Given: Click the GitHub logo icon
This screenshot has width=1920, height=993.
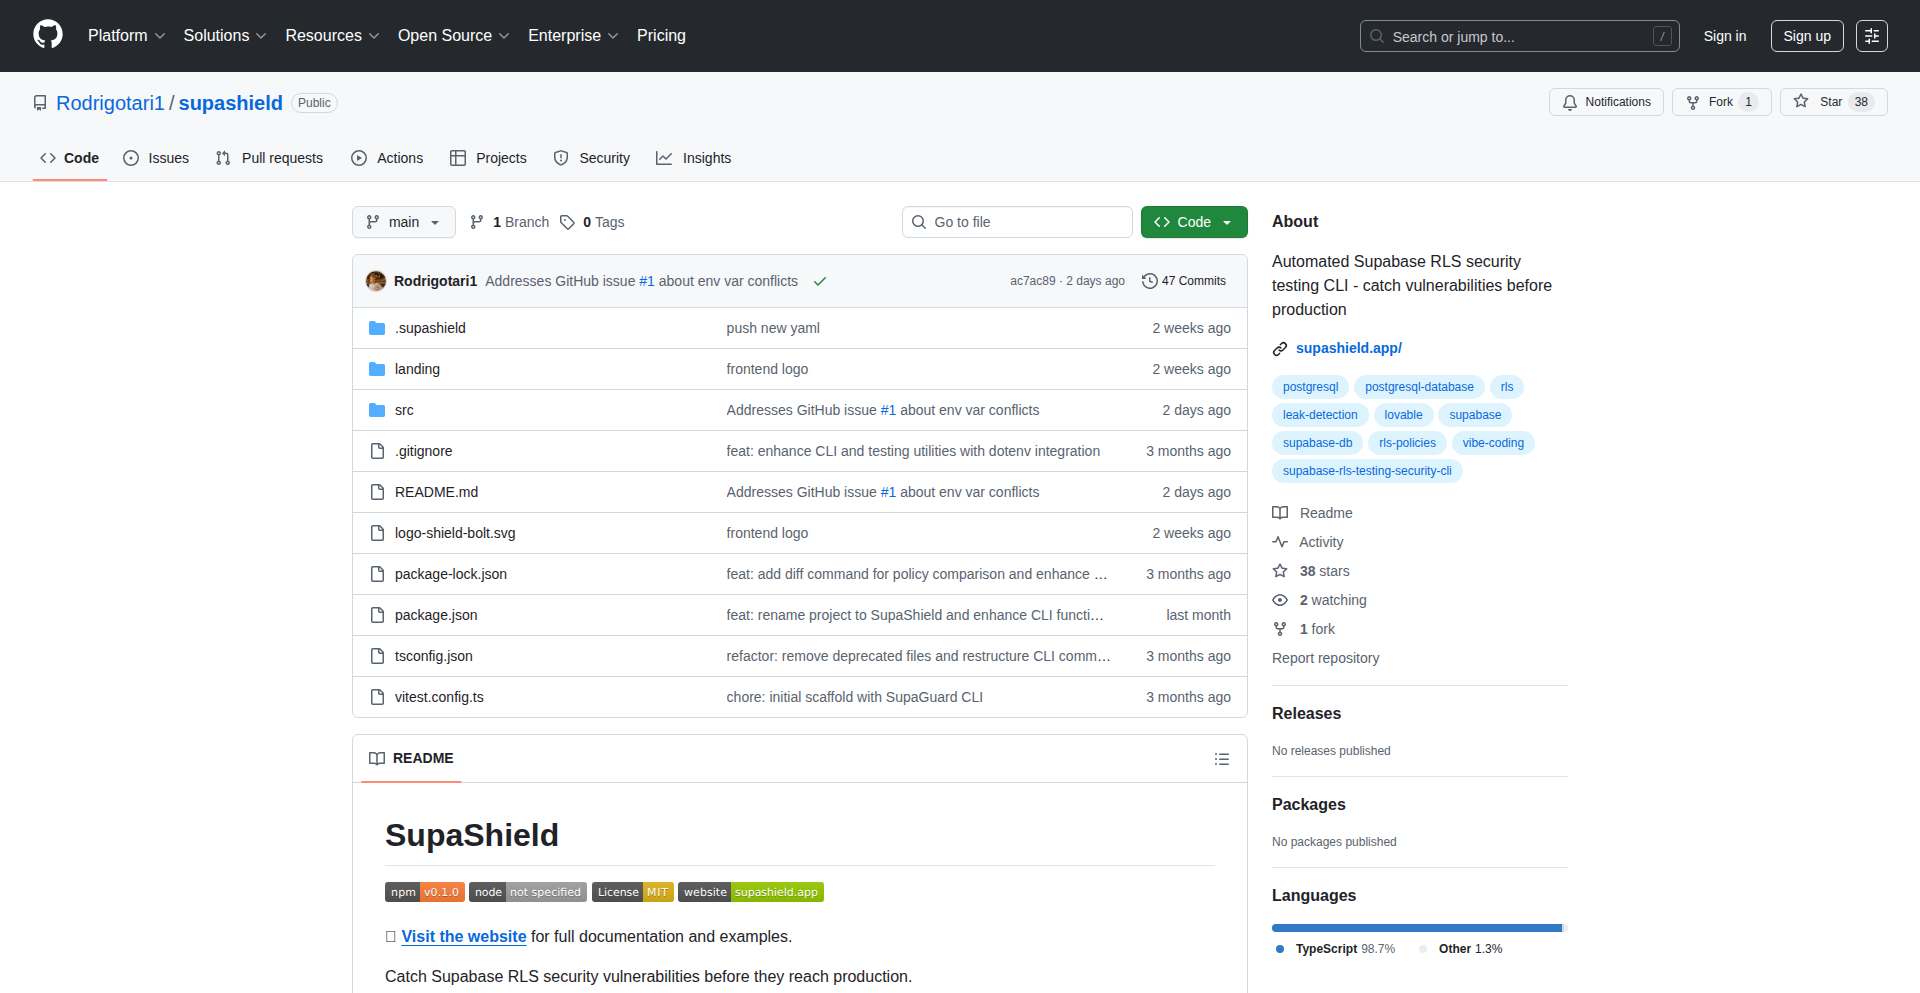Looking at the screenshot, I should coord(48,35).
